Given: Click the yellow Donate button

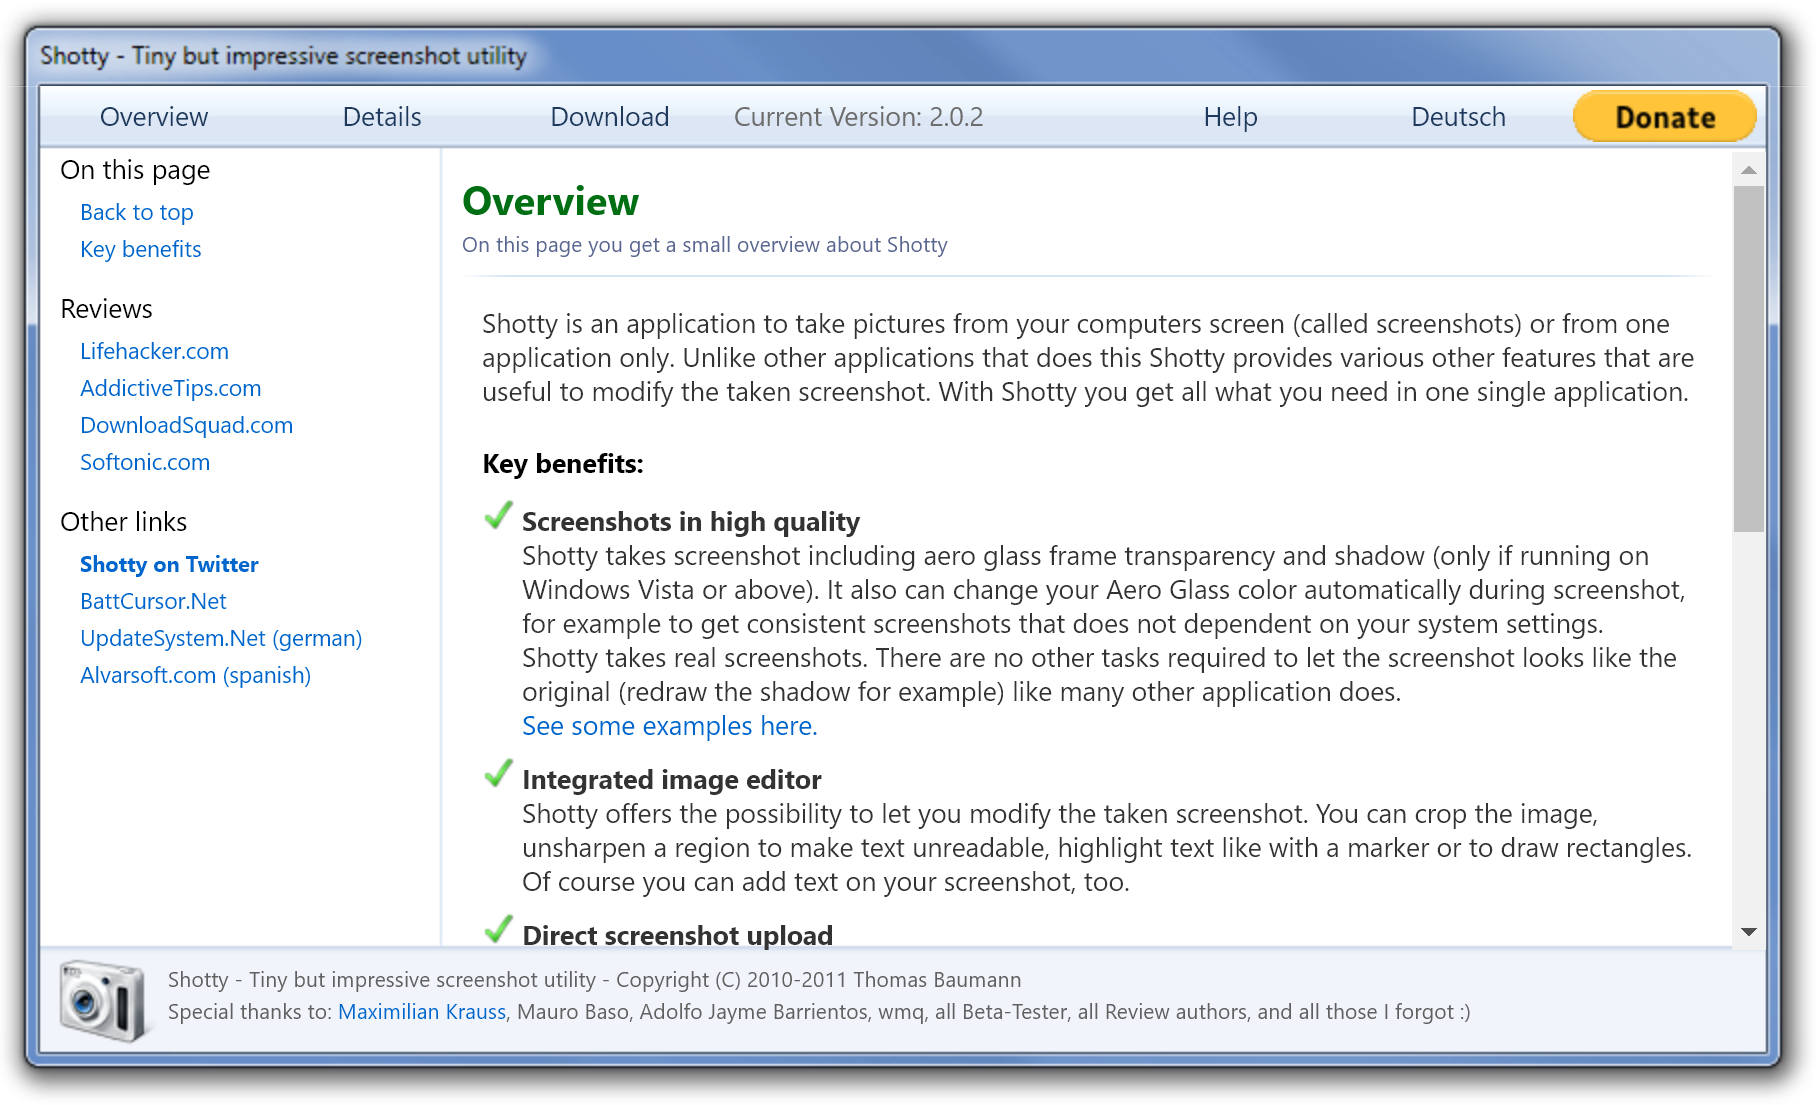Looking at the screenshot, I should 1665,117.
